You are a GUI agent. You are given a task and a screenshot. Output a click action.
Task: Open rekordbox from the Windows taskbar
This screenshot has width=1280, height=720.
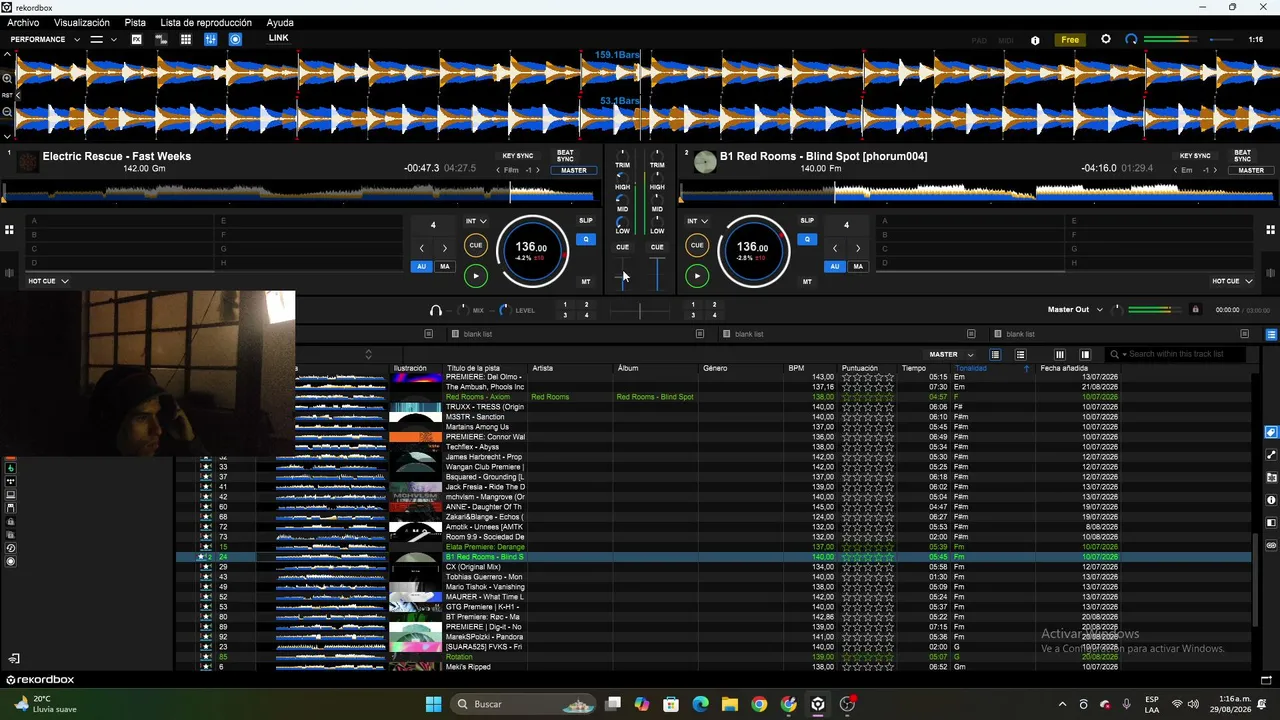[x=818, y=704]
